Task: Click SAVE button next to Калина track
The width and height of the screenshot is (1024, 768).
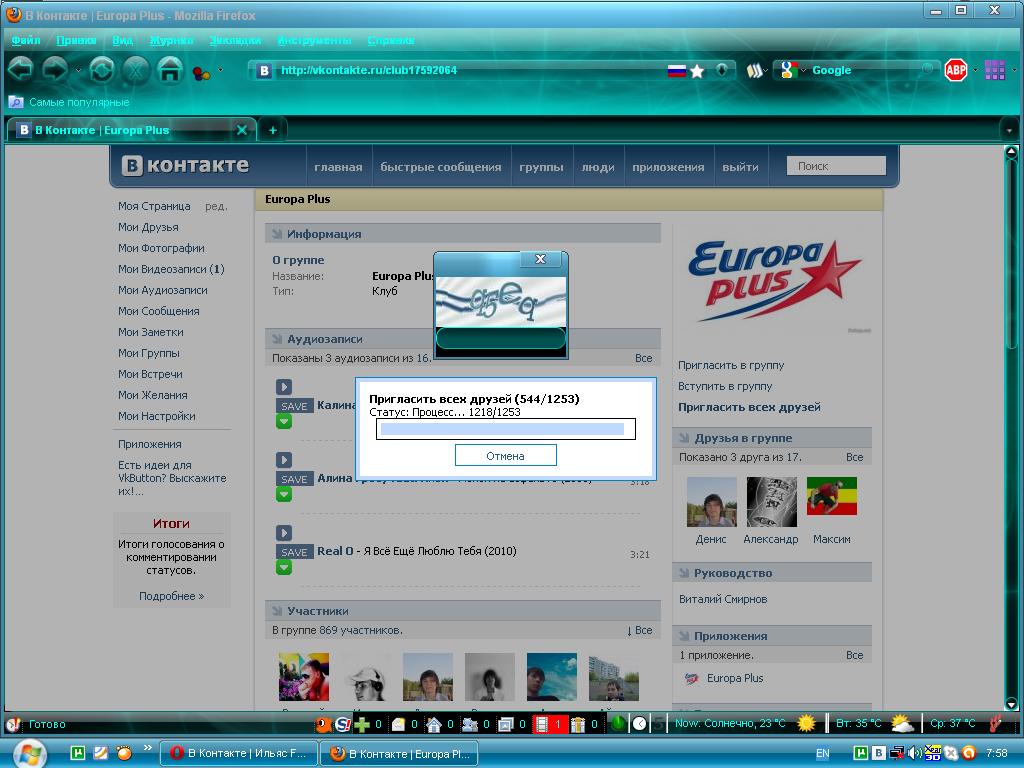Action: point(295,406)
